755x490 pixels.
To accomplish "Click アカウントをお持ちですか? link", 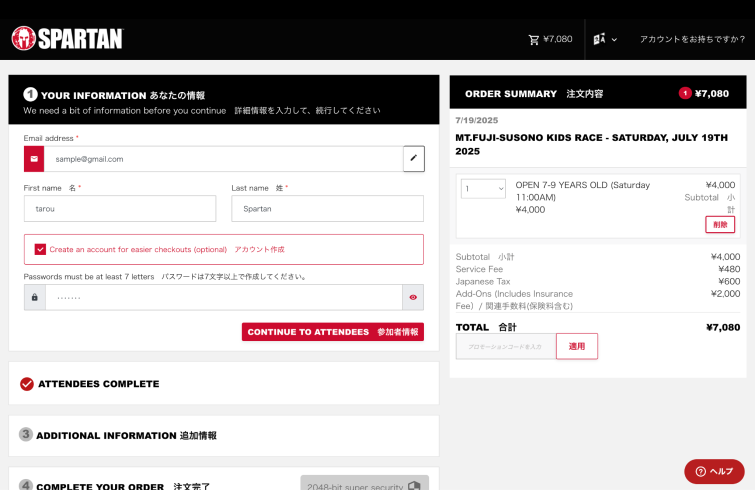I will pos(692,39).
